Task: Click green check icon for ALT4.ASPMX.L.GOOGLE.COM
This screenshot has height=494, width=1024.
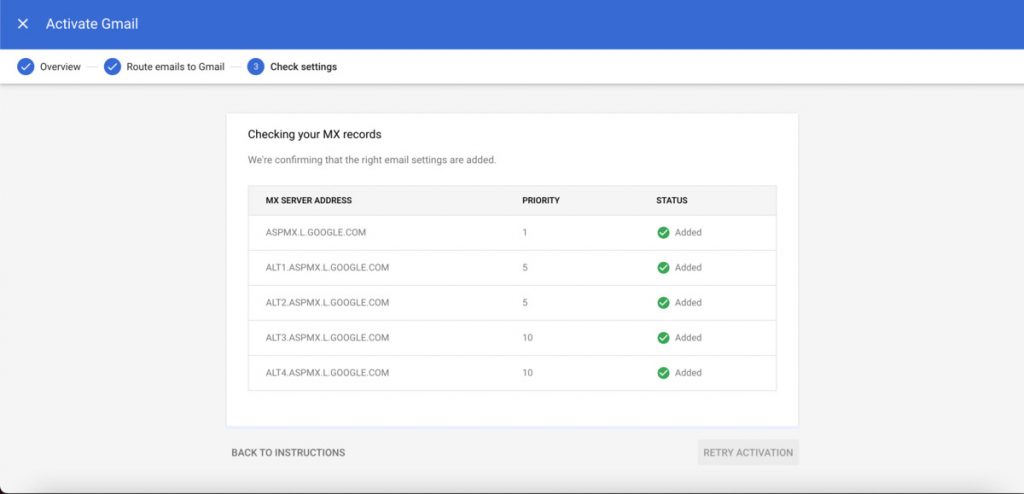Action: pyautogui.click(x=663, y=373)
